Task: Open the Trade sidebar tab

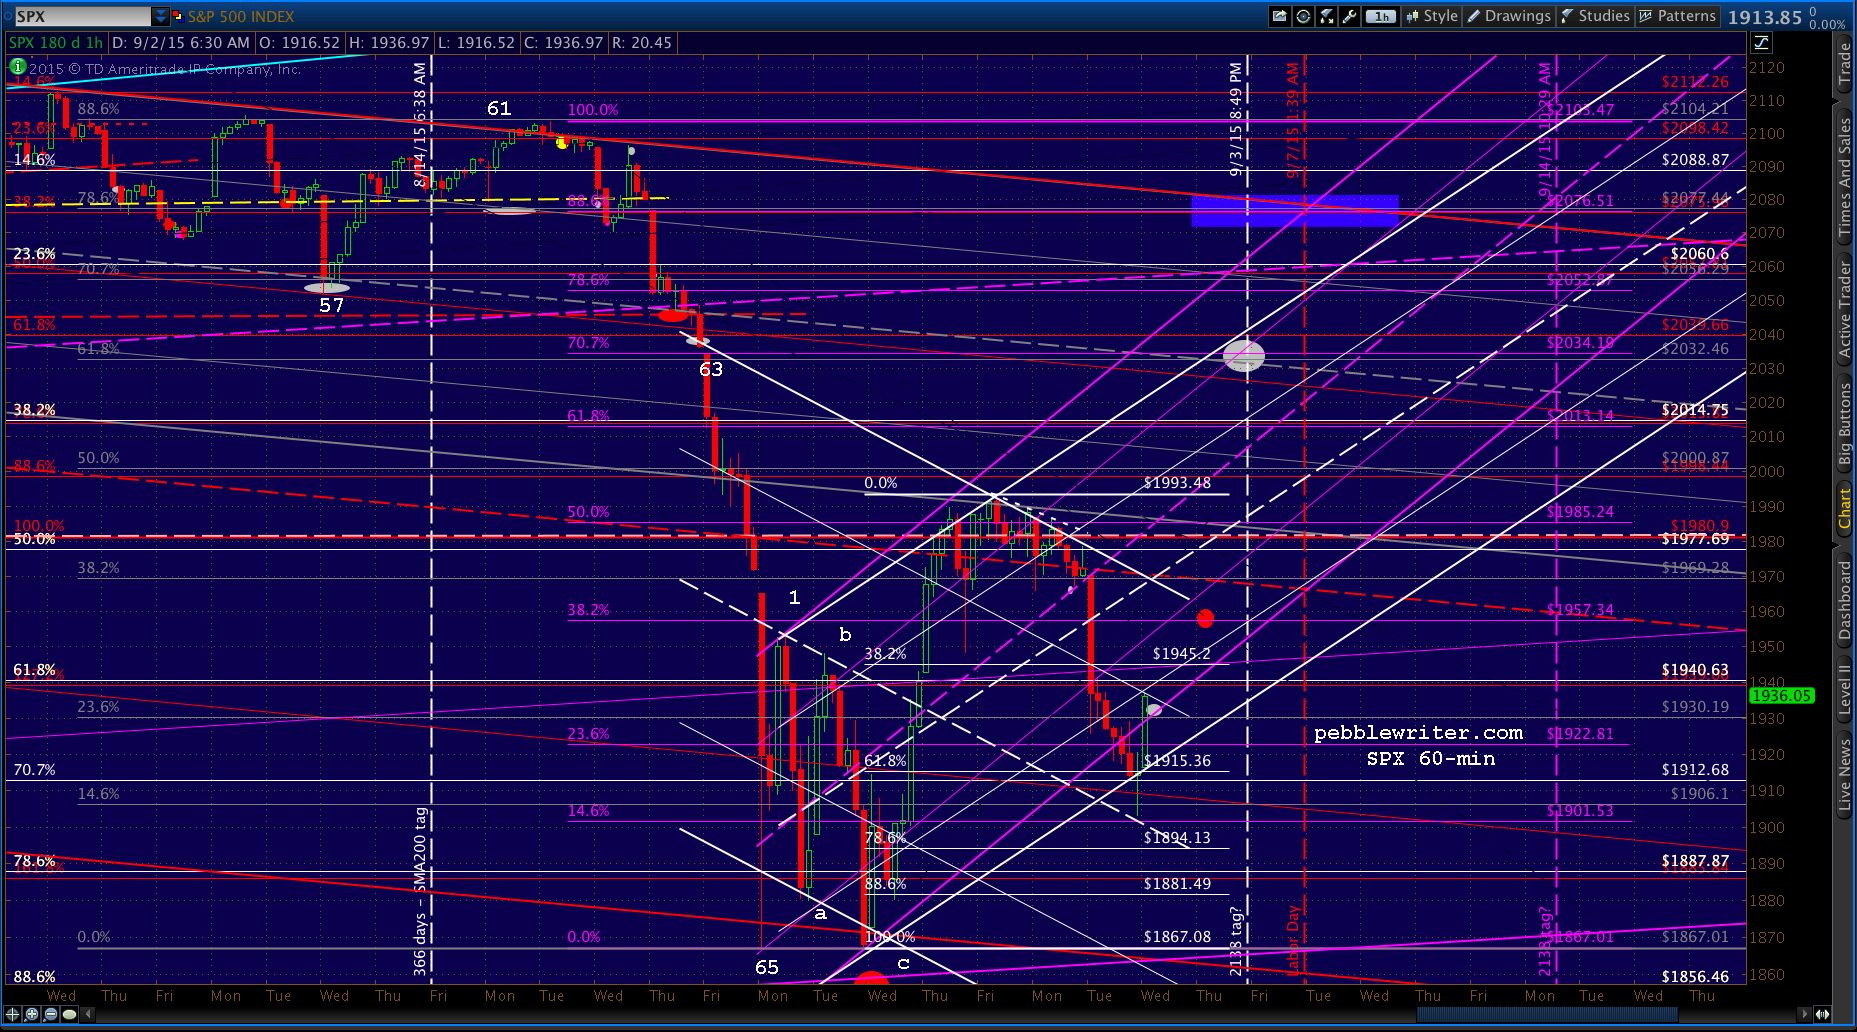Action: coord(1845,65)
